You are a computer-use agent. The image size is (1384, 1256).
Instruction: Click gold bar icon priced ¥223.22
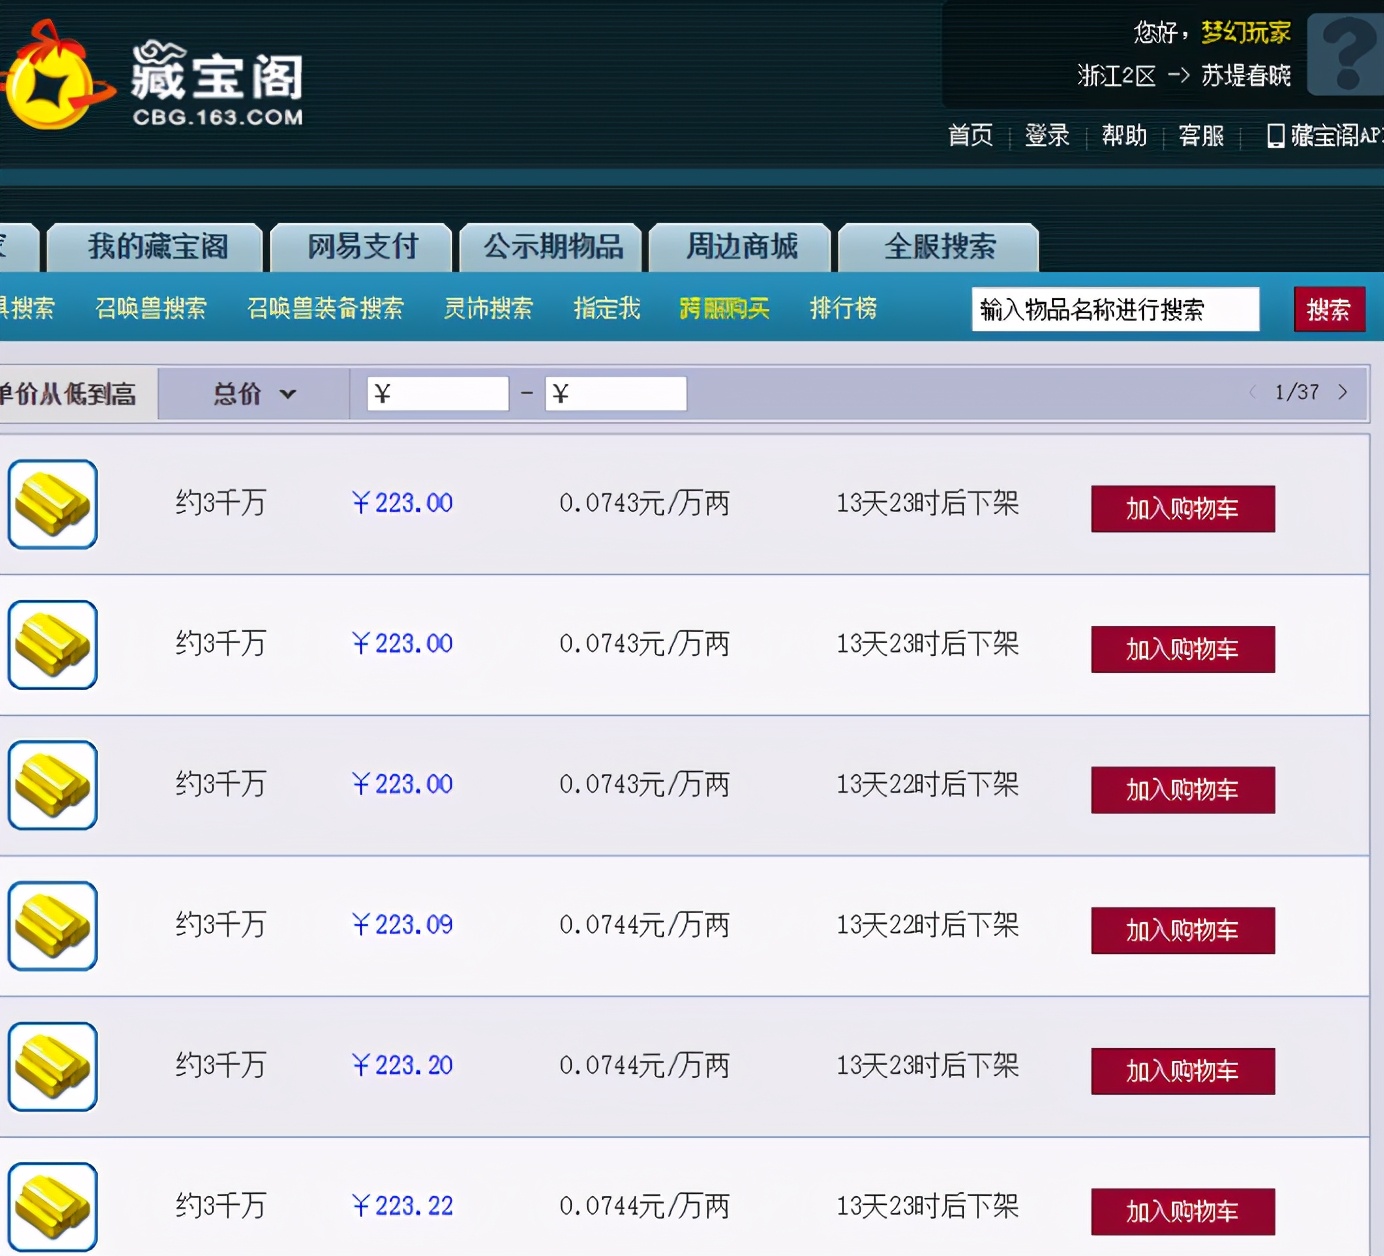53,1207
